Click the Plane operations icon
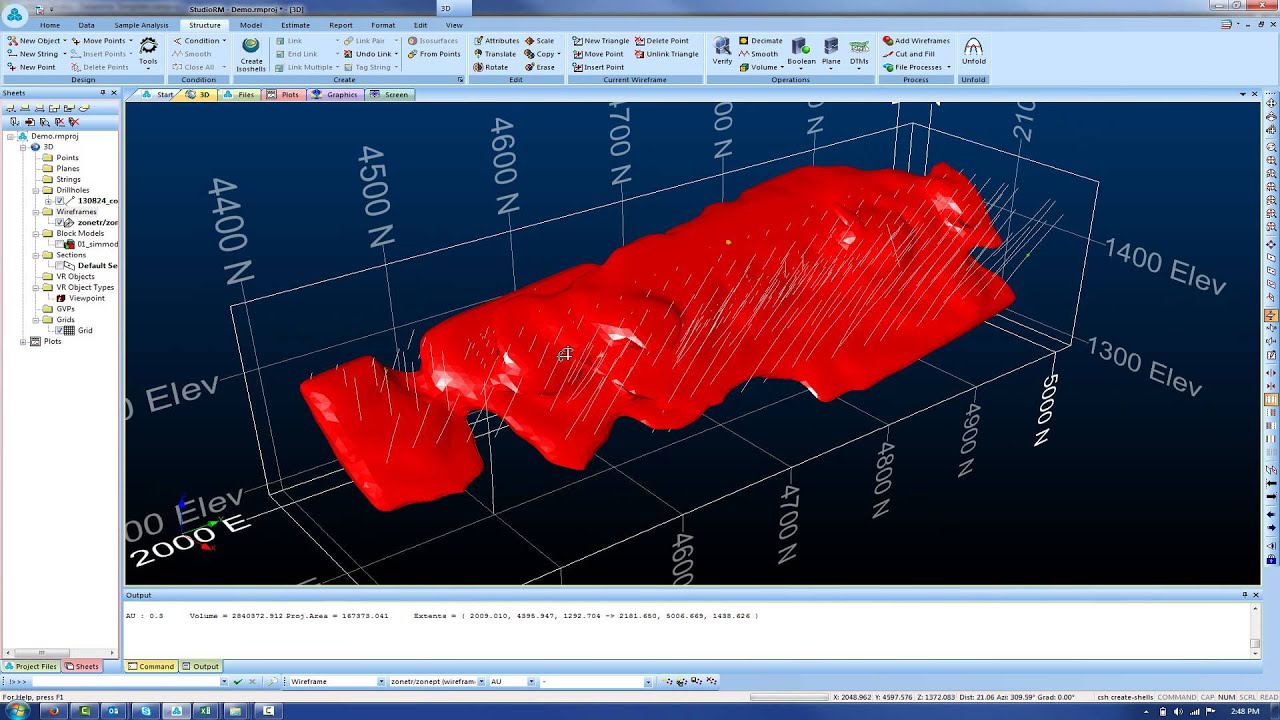 (831, 52)
